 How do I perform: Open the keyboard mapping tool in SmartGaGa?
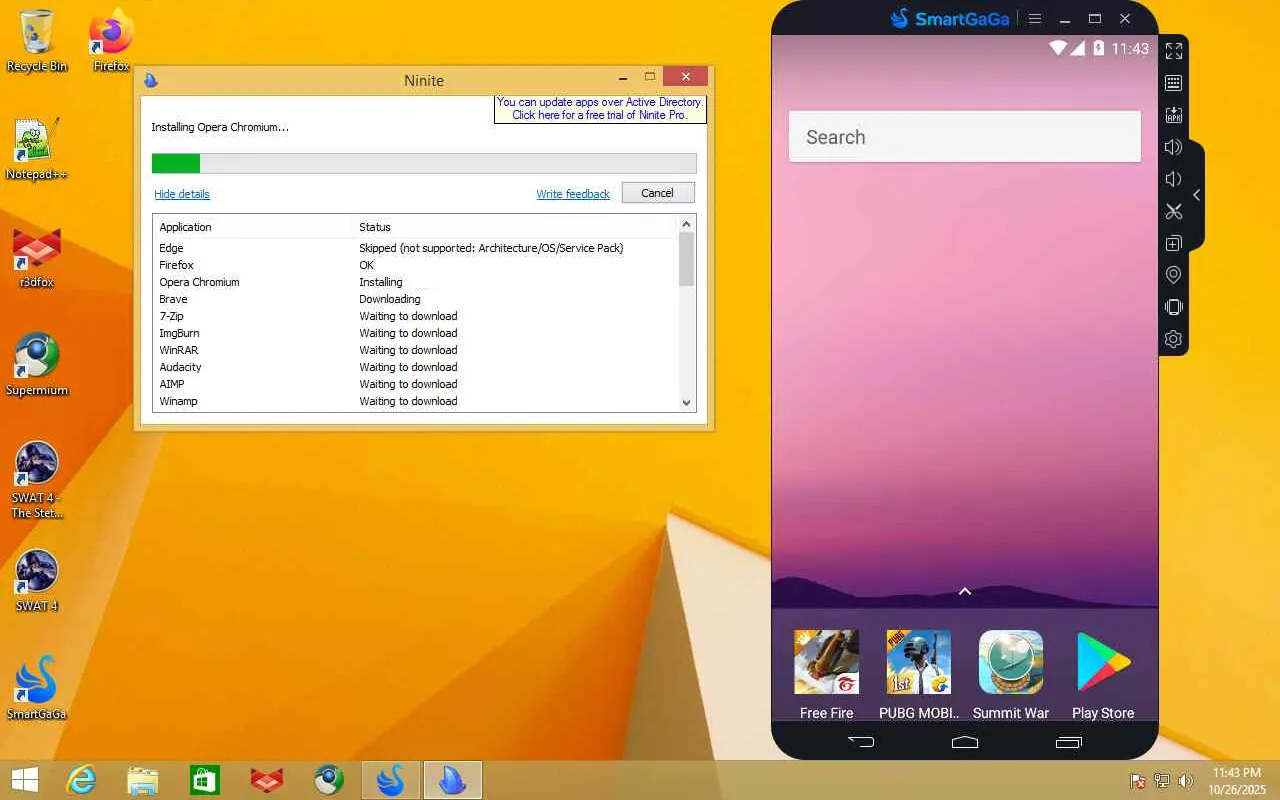point(1174,83)
